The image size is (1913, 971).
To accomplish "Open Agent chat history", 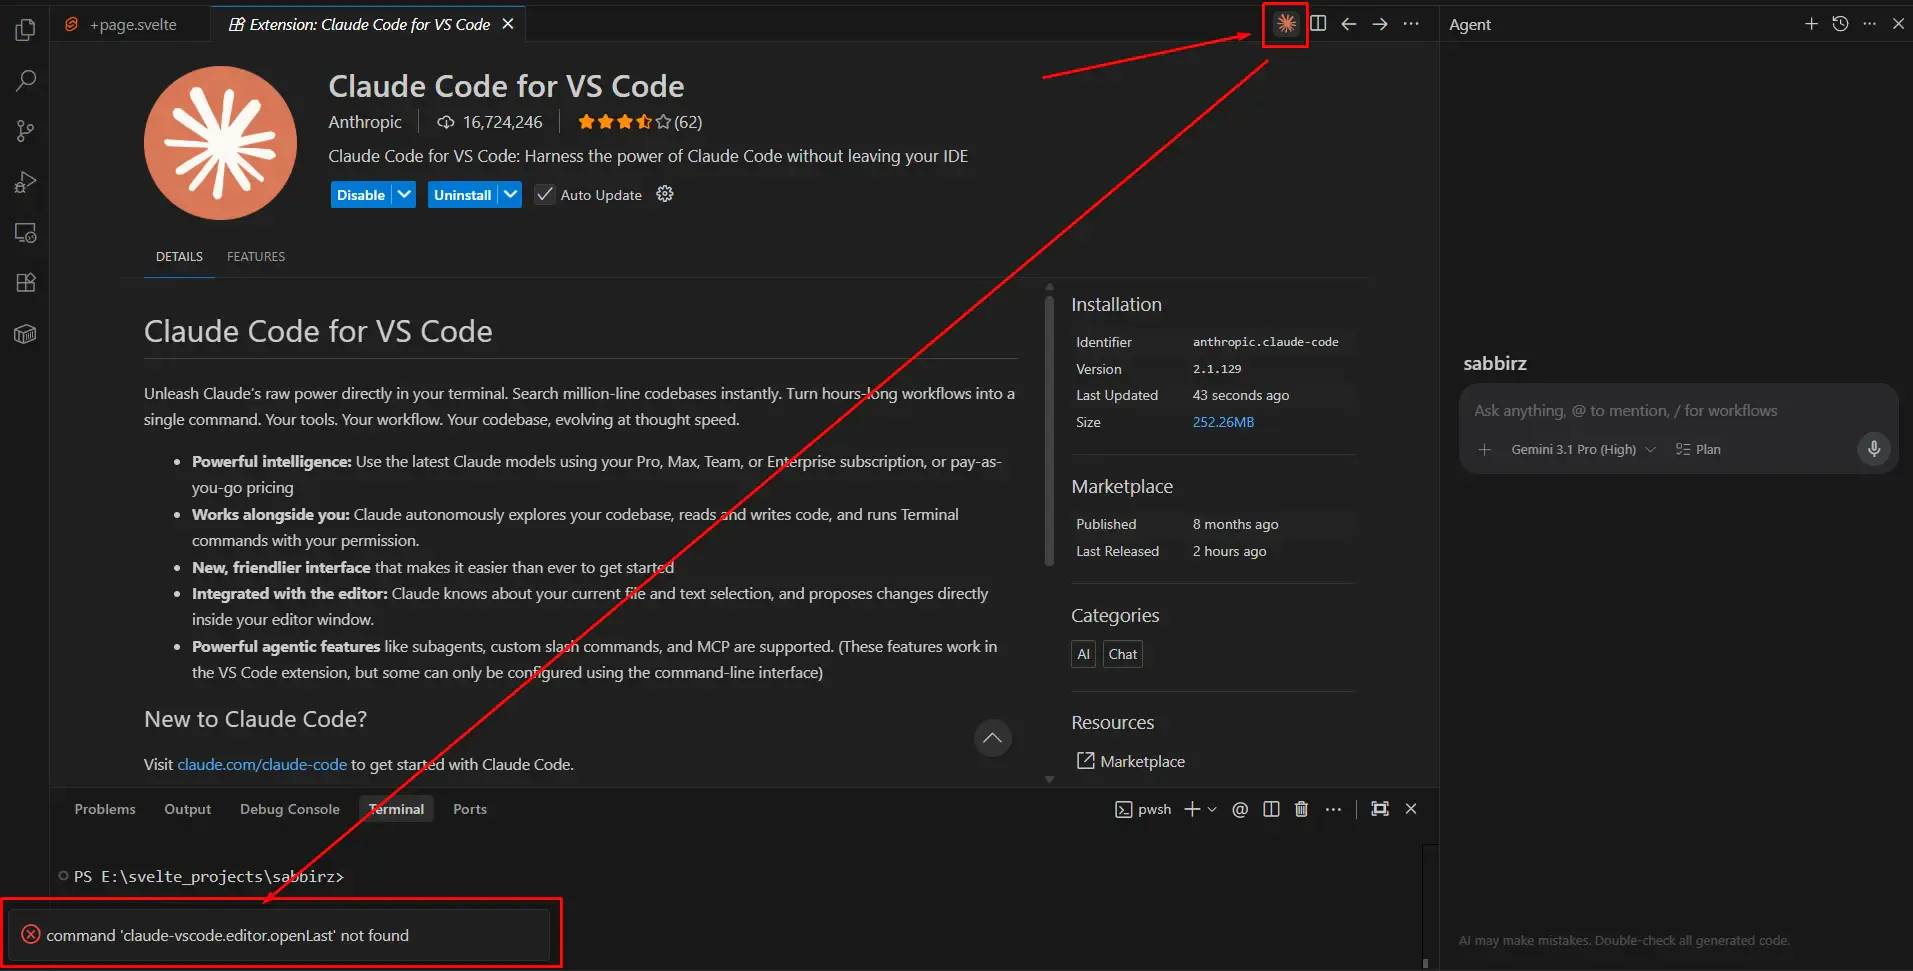I will click(1840, 24).
